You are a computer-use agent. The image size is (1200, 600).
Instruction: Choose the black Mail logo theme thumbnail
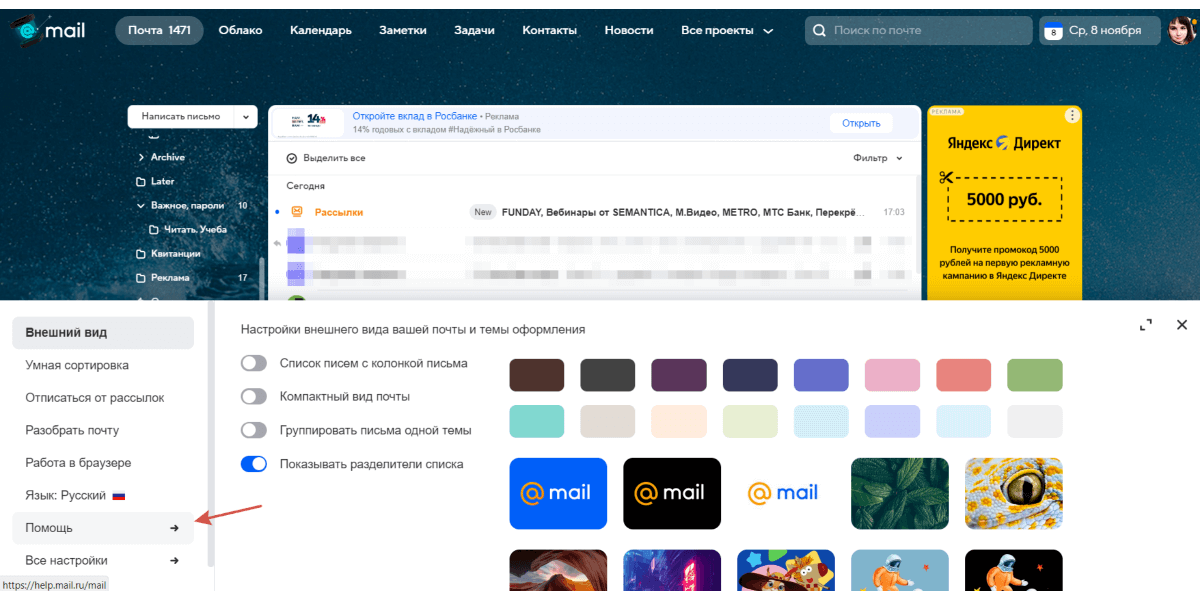click(672, 493)
